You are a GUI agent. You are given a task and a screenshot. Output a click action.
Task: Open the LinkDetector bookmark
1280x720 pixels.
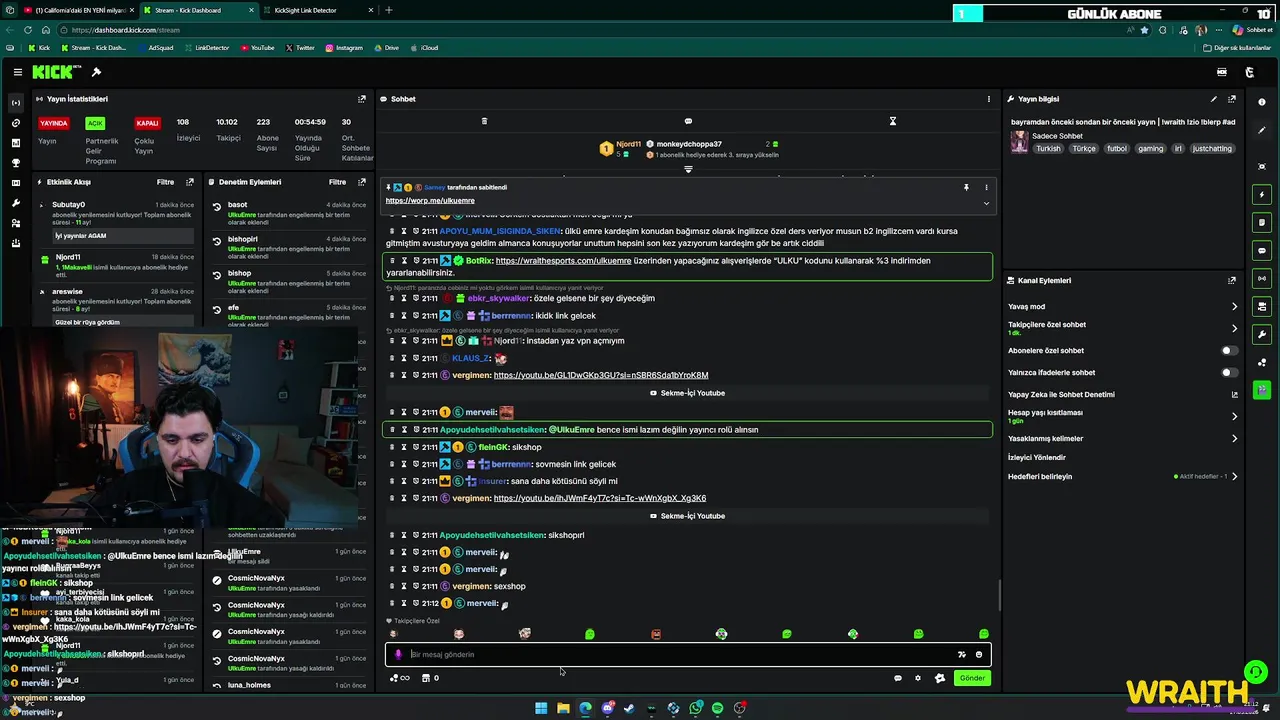(x=206, y=48)
